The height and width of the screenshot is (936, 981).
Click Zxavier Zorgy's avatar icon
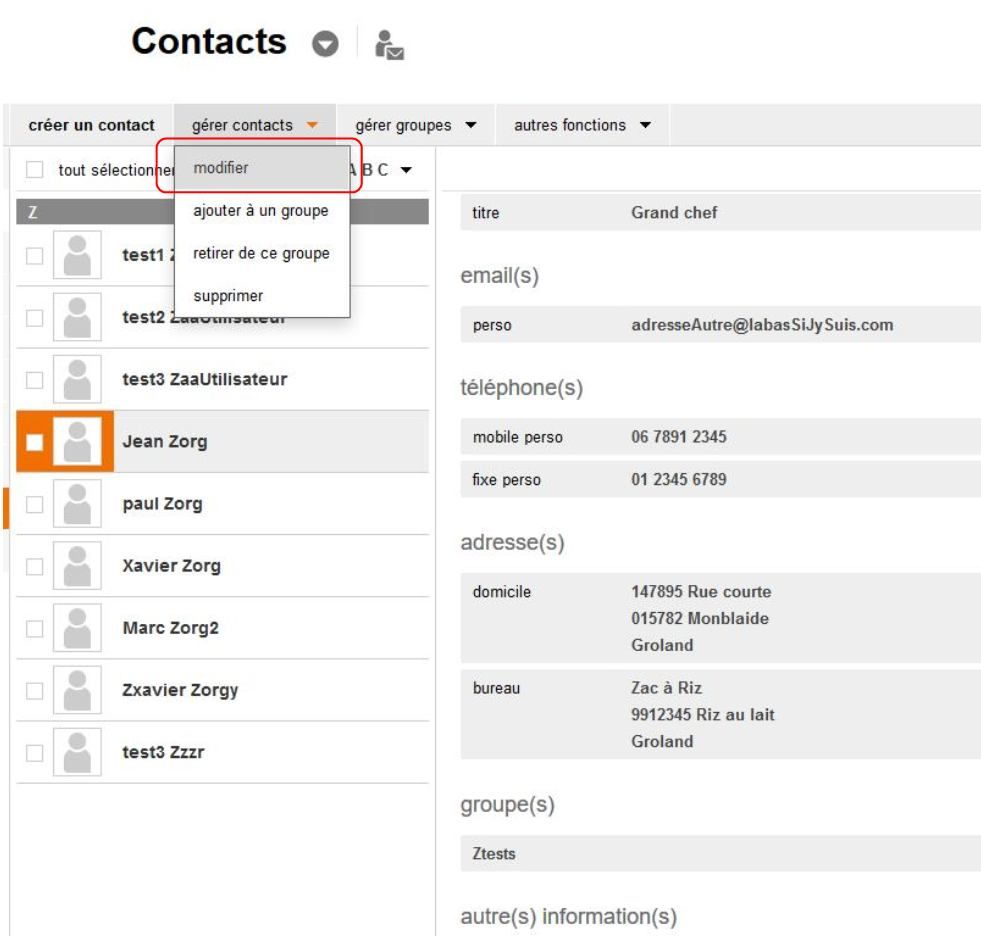pos(77,690)
